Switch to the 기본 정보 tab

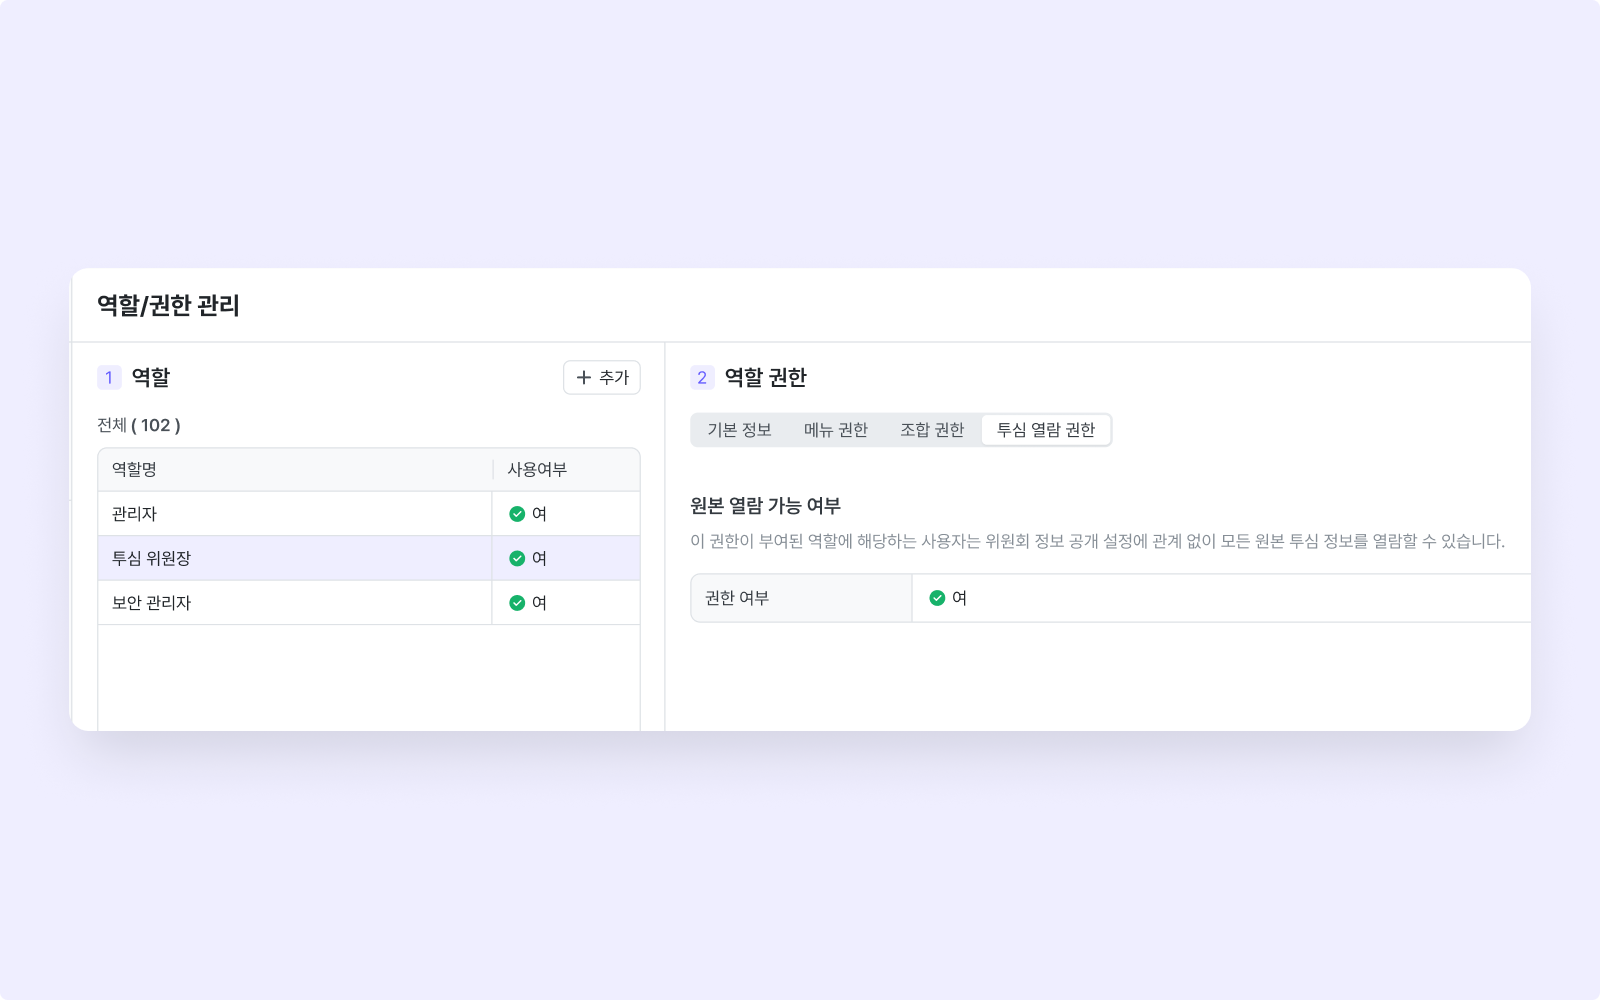739,430
